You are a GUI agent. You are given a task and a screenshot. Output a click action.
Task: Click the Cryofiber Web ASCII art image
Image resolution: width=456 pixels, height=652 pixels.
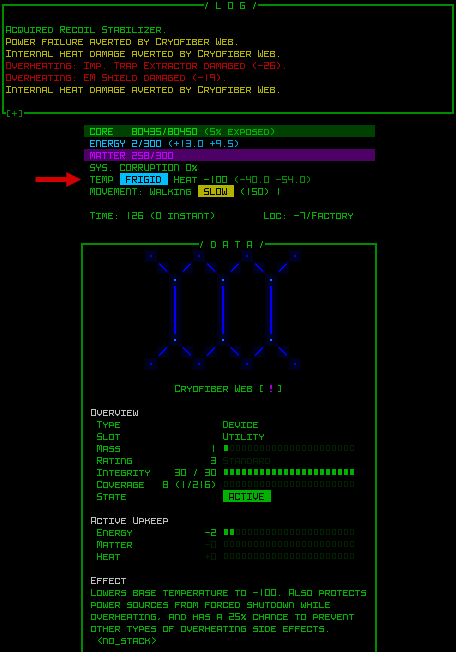[x=223, y=310]
